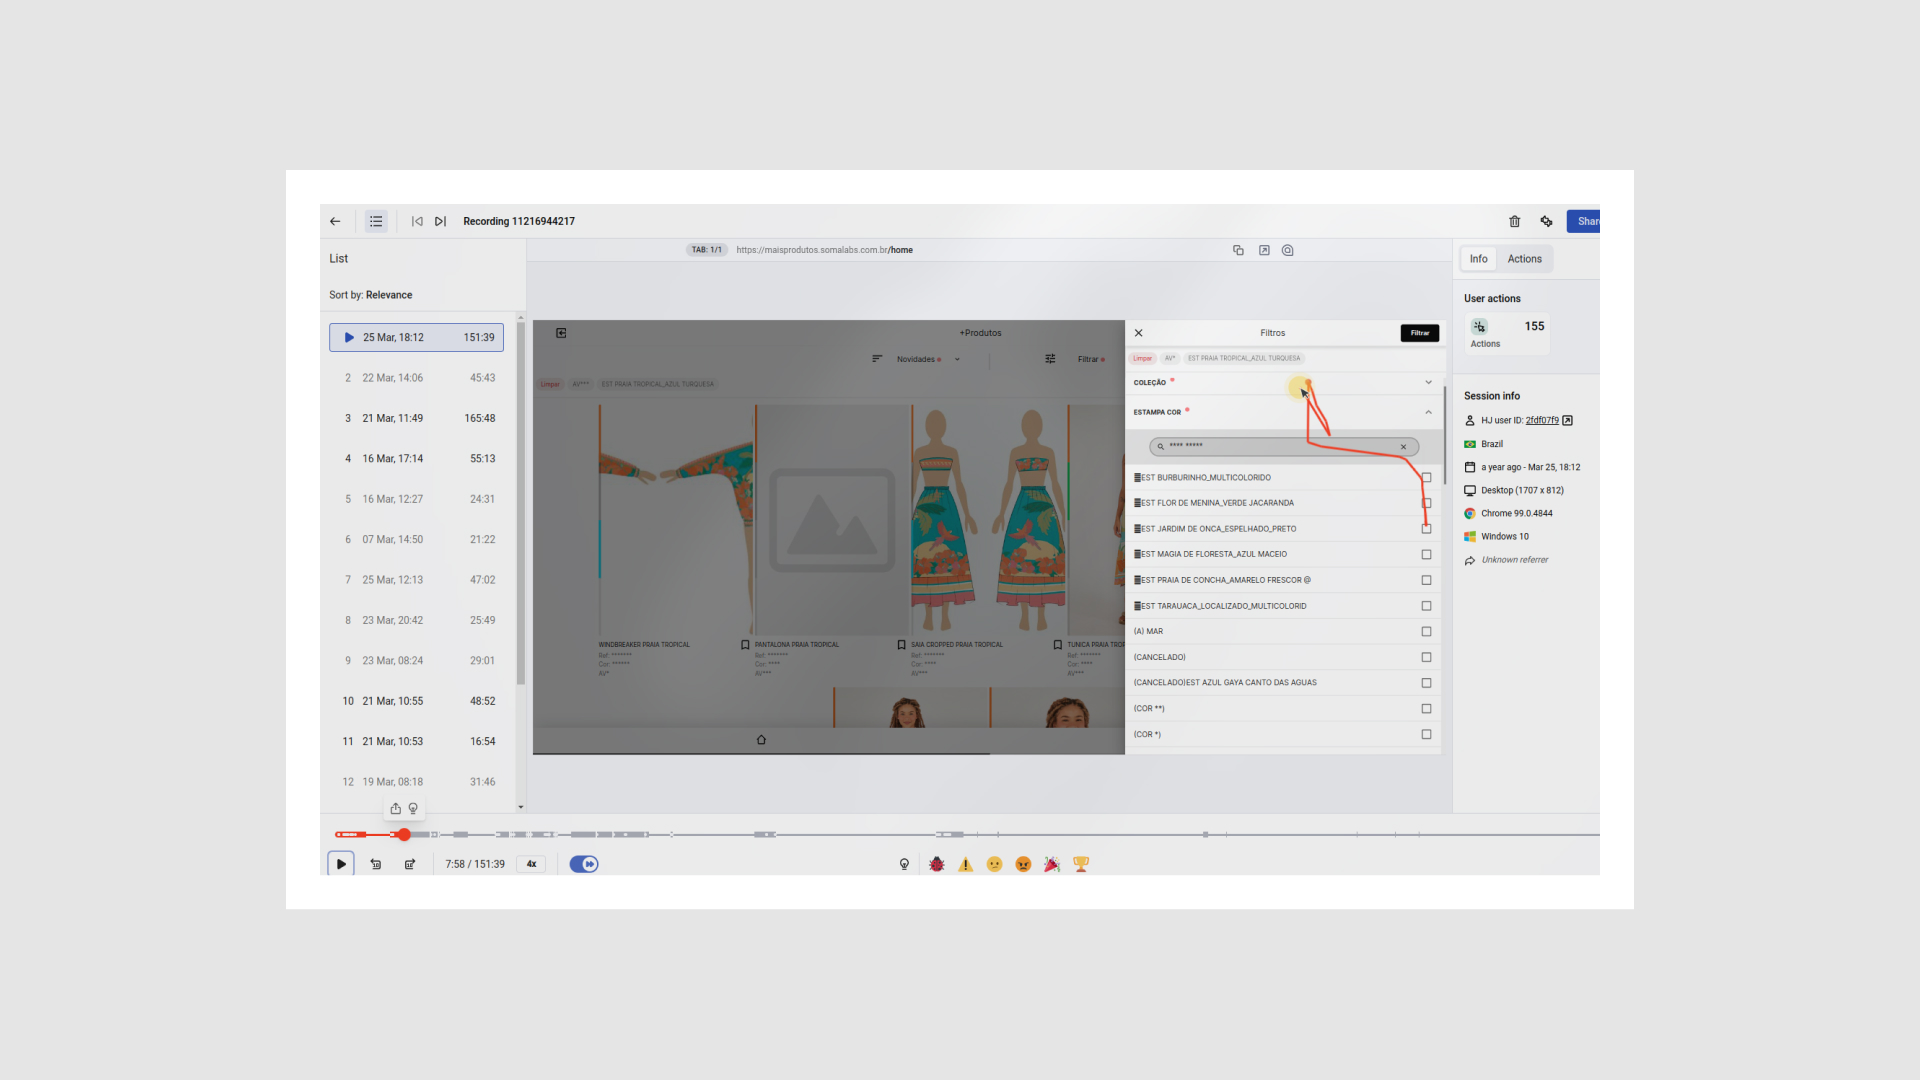Toggle the recordings list view icon

pyautogui.click(x=376, y=221)
